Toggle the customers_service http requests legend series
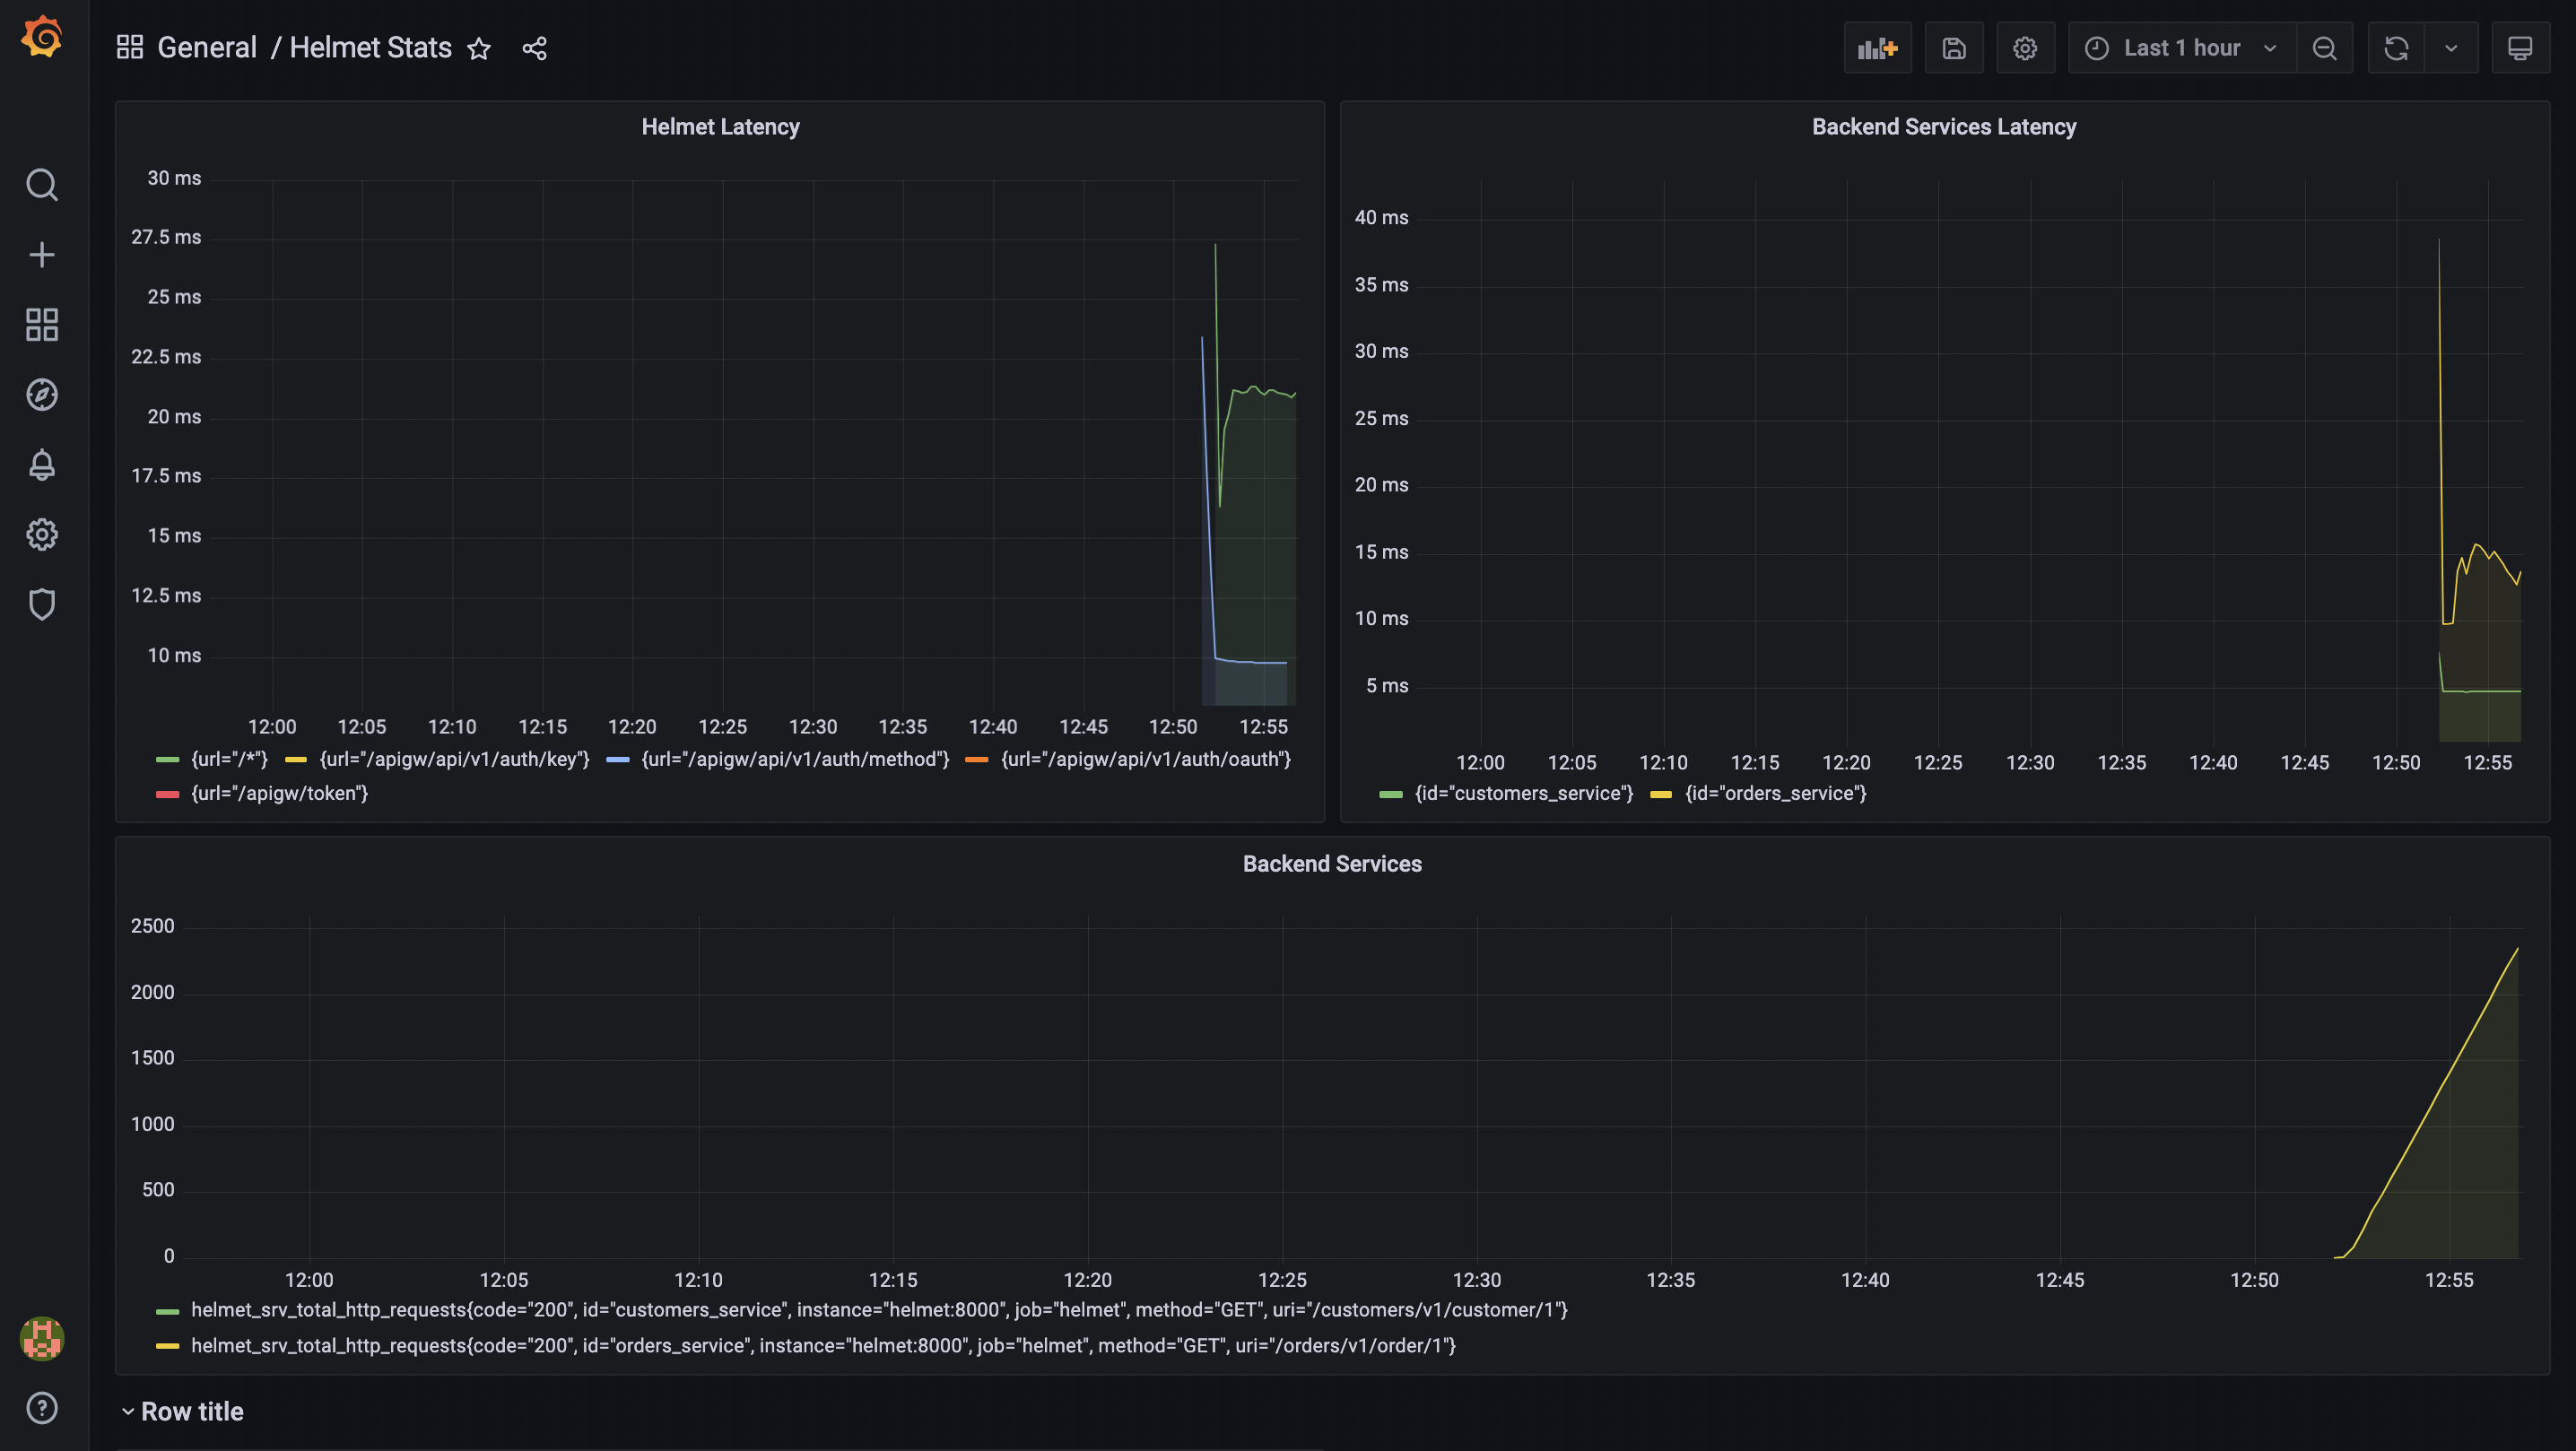This screenshot has width=2576, height=1451. coord(879,1309)
